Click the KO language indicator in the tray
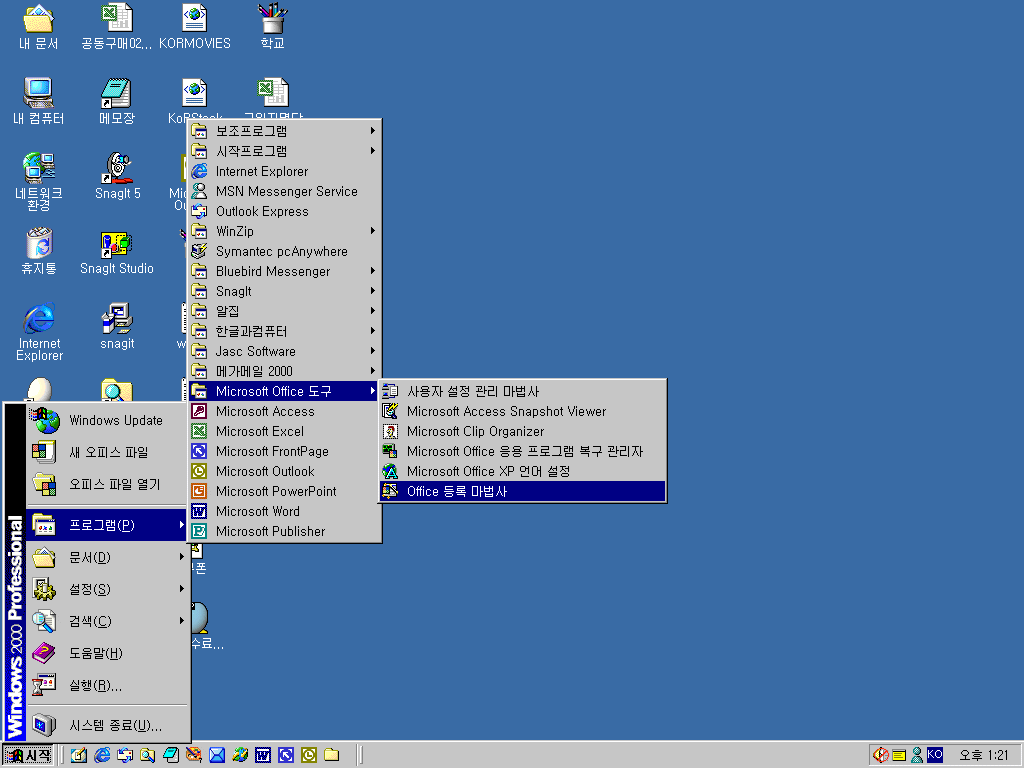The width and height of the screenshot is (1024, 768). tap(935, 754)
